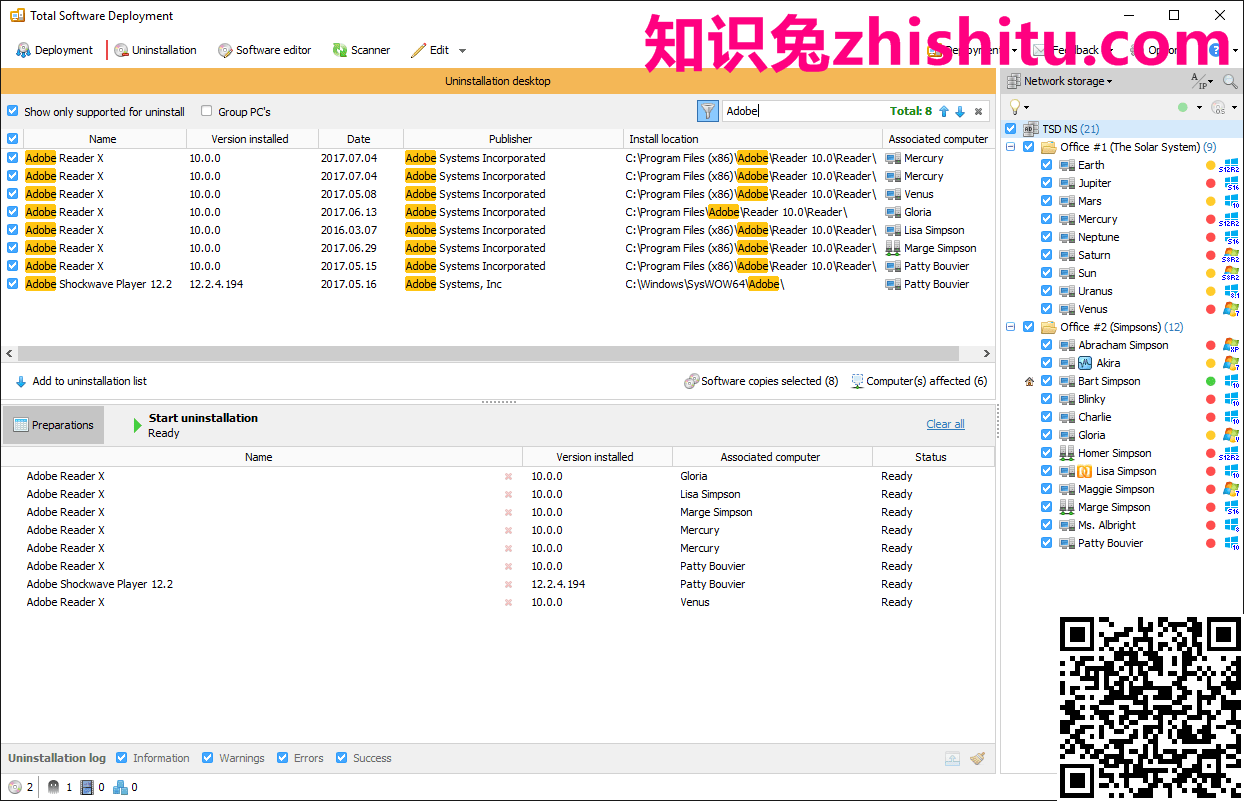Select Bart Simpson in the network tree

pos(1109,381)
